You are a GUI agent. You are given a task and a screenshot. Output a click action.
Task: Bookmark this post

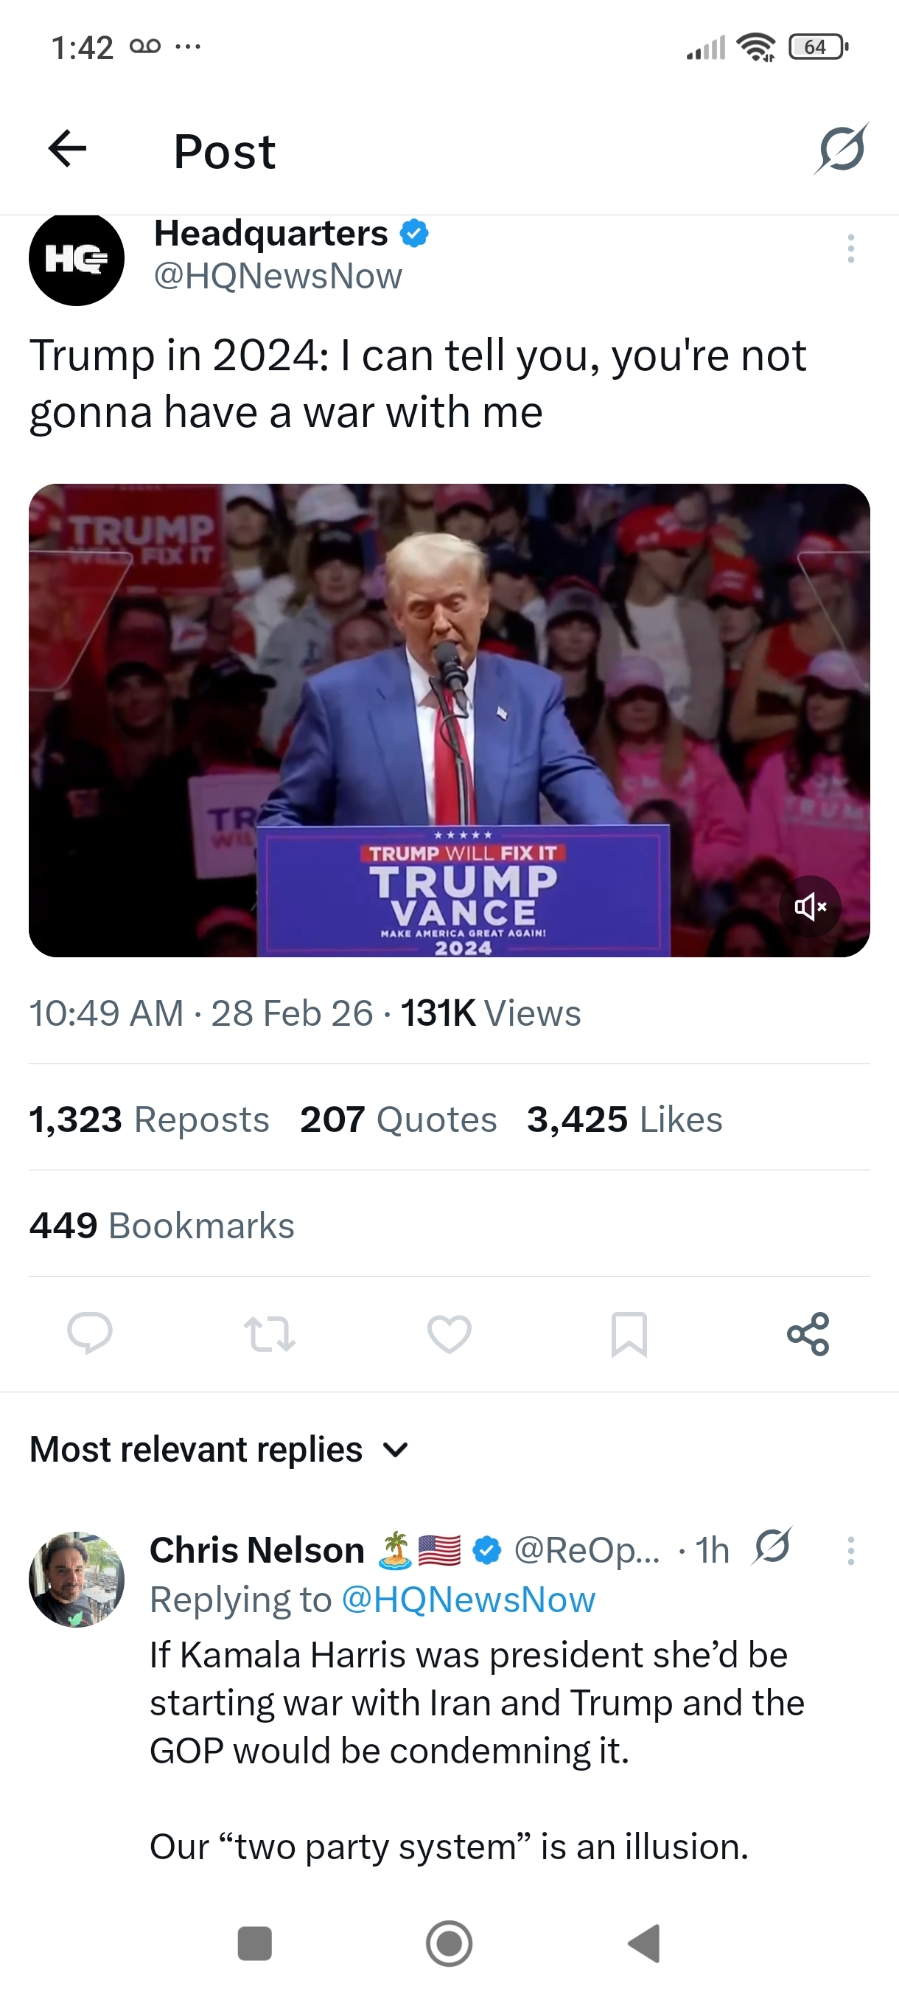pyautogui.click(x=629, y=1333)
